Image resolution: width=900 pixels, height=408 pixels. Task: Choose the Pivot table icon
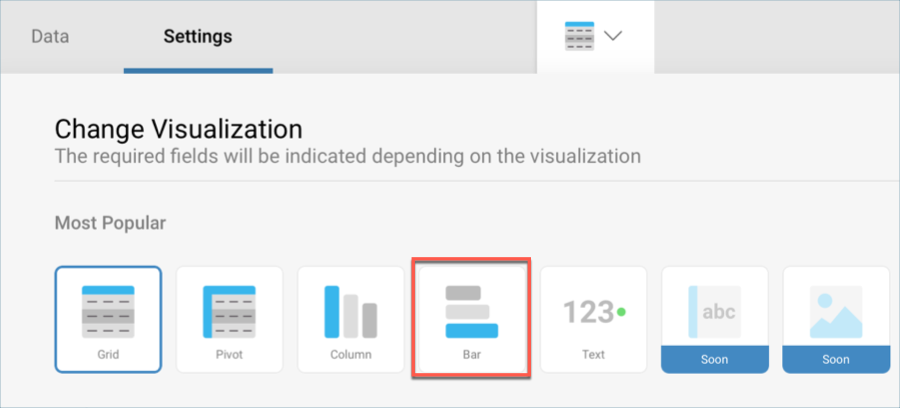click(228, 311)
